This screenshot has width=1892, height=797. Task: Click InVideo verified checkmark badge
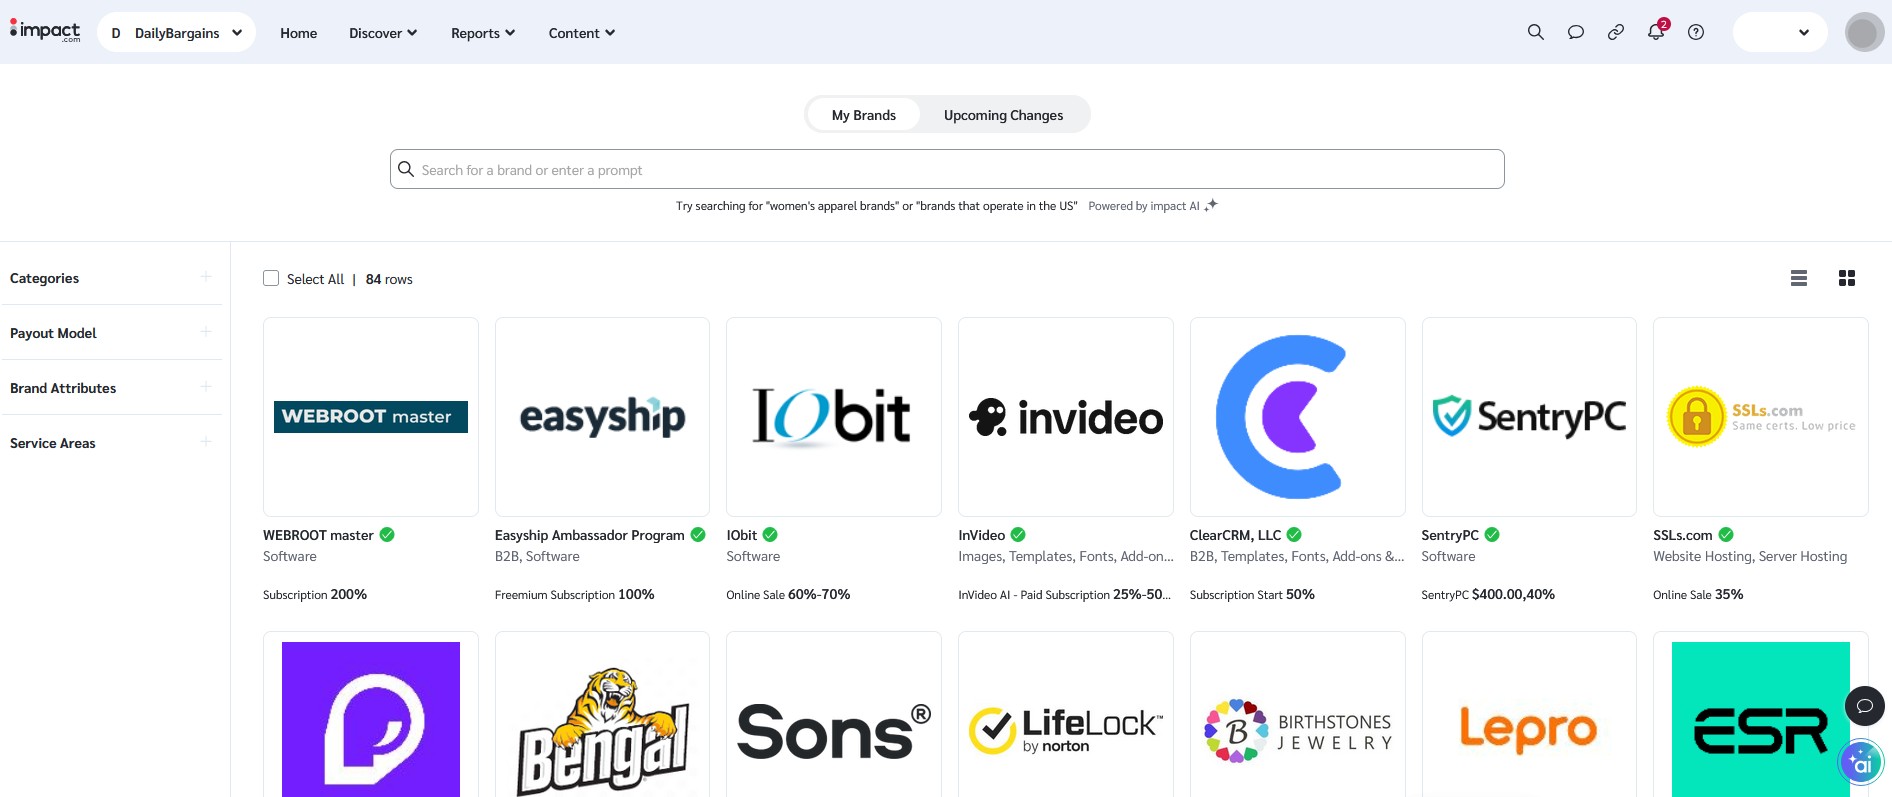click(1018, 535)
